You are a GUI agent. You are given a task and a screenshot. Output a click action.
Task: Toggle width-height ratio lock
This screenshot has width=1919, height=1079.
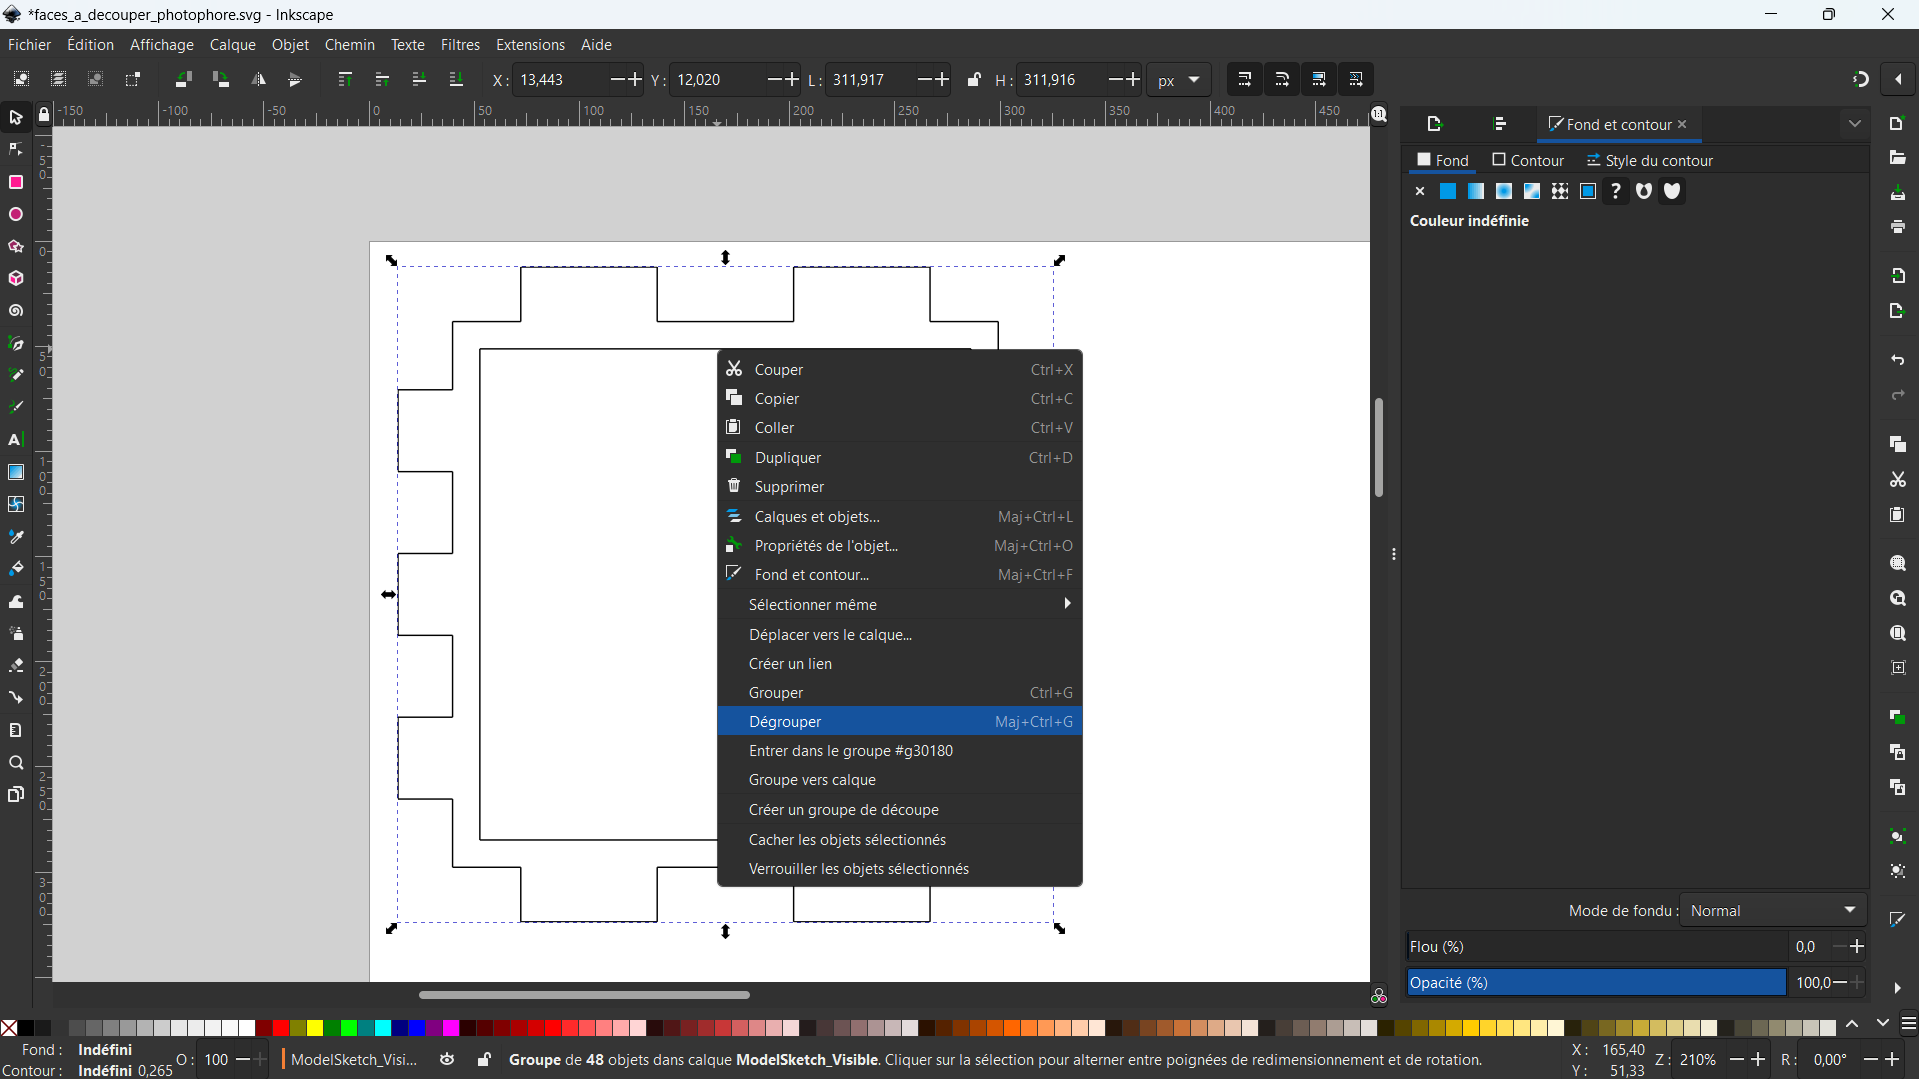[974, 80]
